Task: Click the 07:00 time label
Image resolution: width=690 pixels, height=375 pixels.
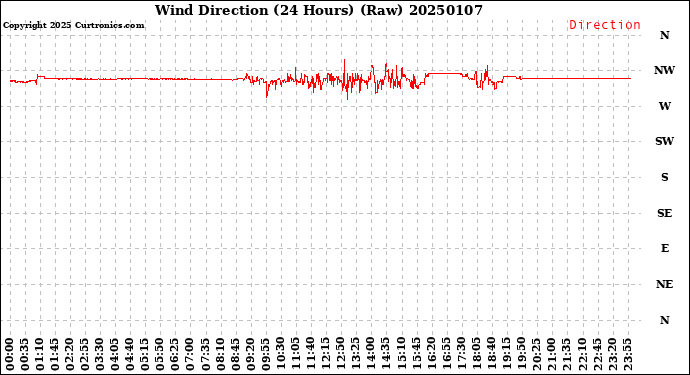Action: click(191, 354)
